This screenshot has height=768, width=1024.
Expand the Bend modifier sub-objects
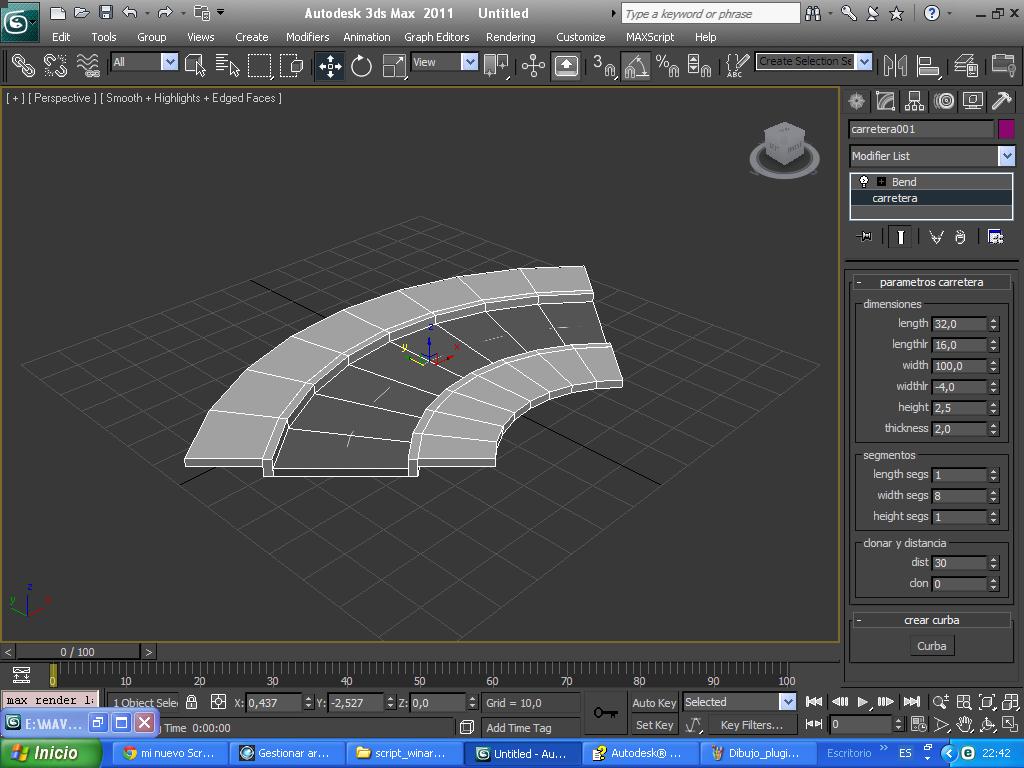click(x=881, y=182)
